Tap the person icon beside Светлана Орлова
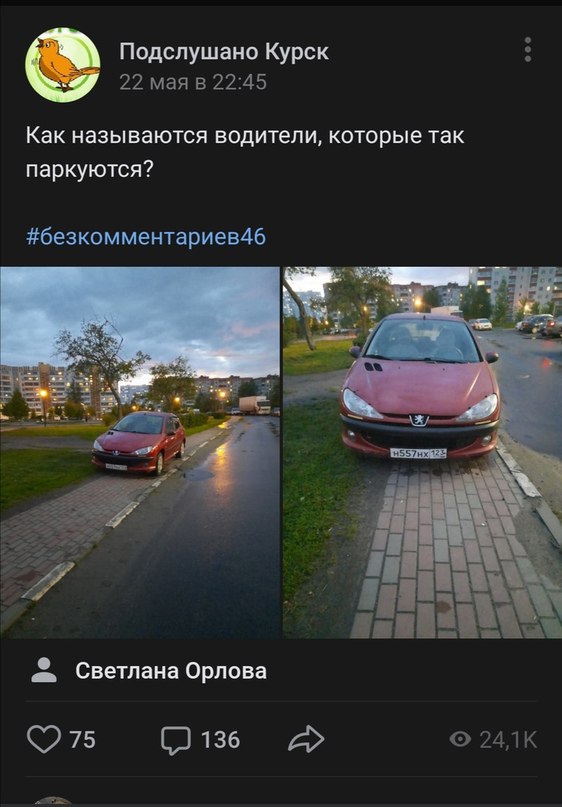 point(44,670)
